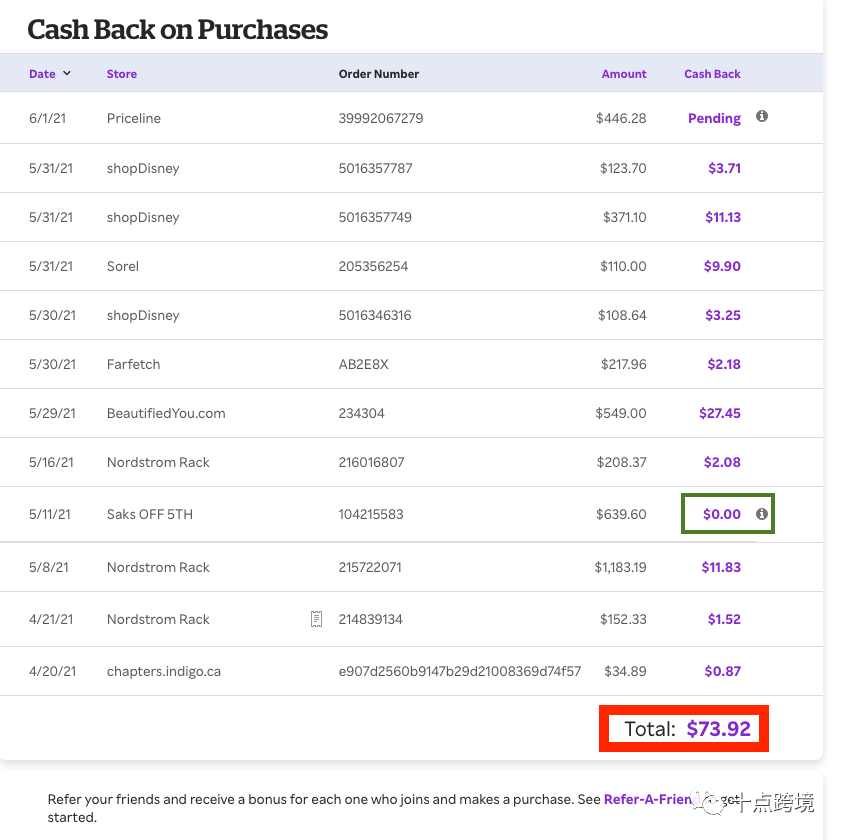Click the Order Number column header
The width and height of the screenshot is (842, 840).
379,74
